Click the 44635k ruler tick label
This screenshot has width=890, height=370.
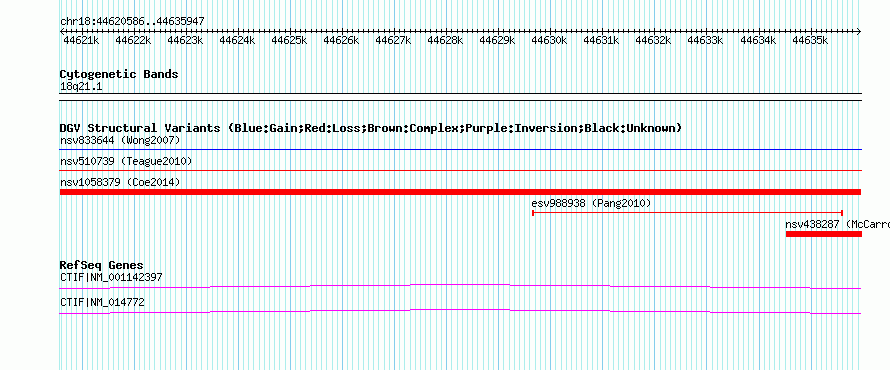click(810, 41)
